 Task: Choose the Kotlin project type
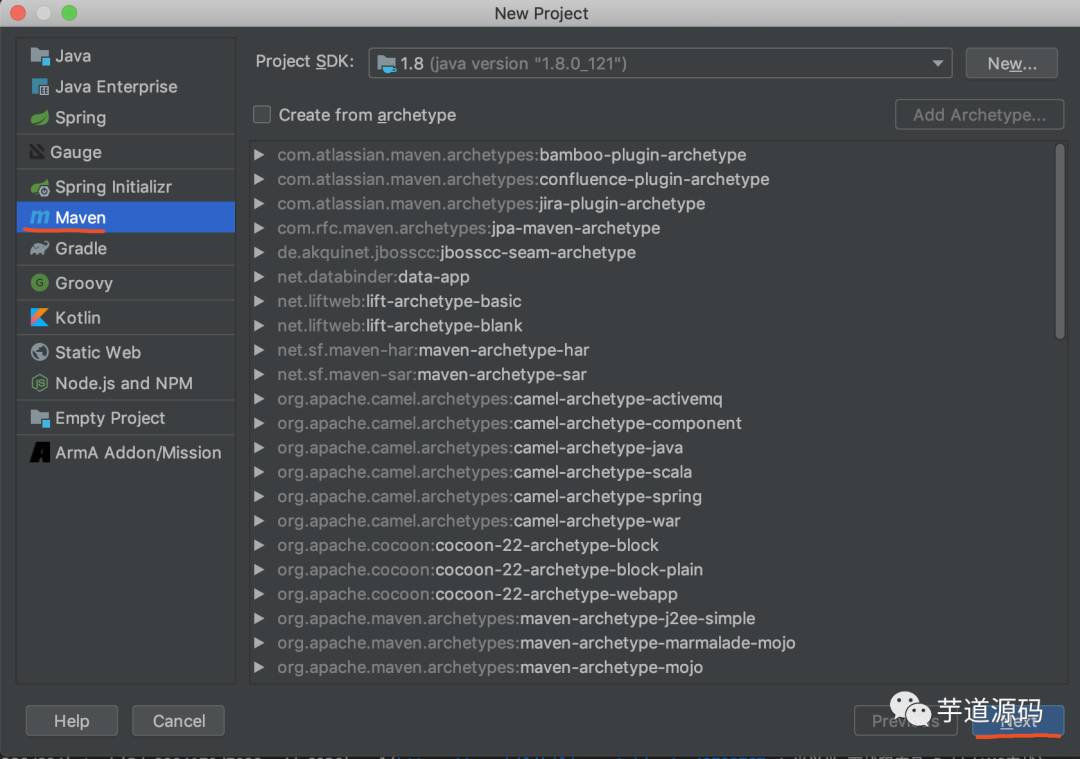pos(126,318)
